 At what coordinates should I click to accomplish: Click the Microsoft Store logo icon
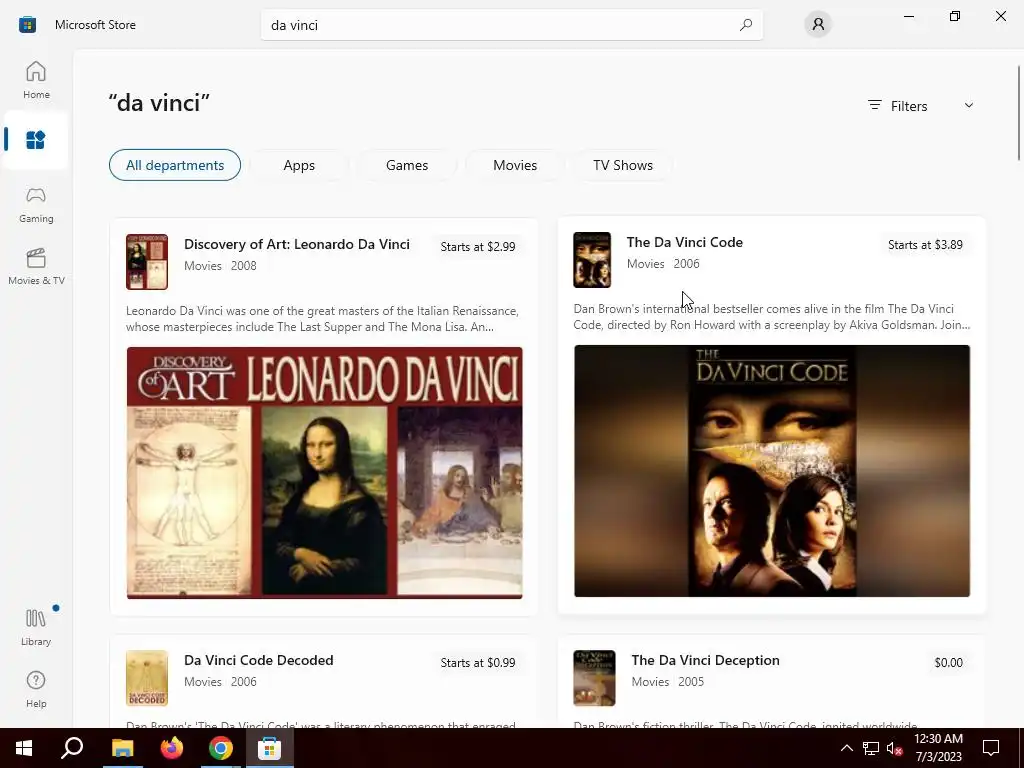27,25
